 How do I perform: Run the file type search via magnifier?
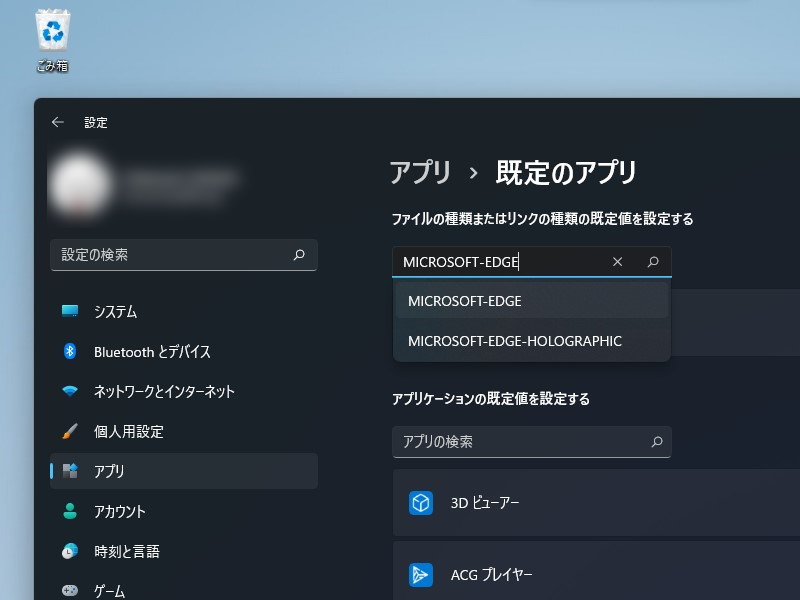coord(654,261)
